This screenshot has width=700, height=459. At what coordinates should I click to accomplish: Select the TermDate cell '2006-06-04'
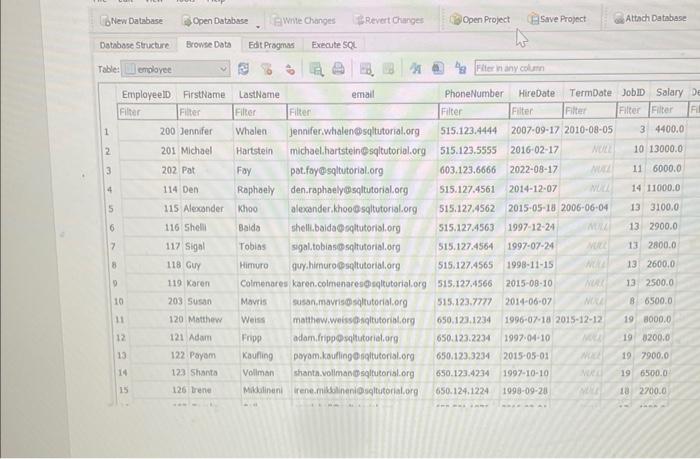tap(584, 208)
